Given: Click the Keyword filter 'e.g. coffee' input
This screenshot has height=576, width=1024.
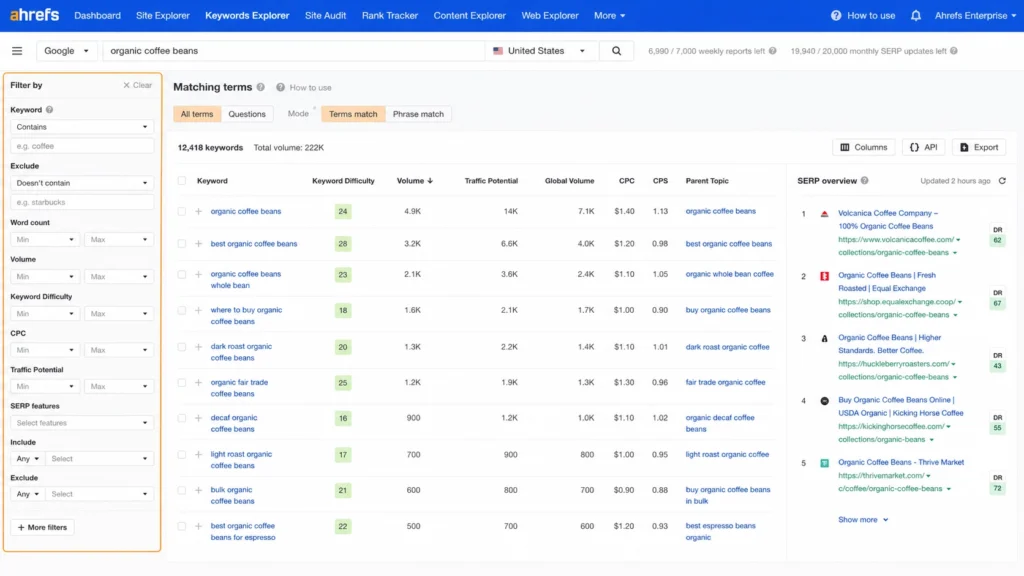Looking at the screenshot, I should [x=82, y=146].
